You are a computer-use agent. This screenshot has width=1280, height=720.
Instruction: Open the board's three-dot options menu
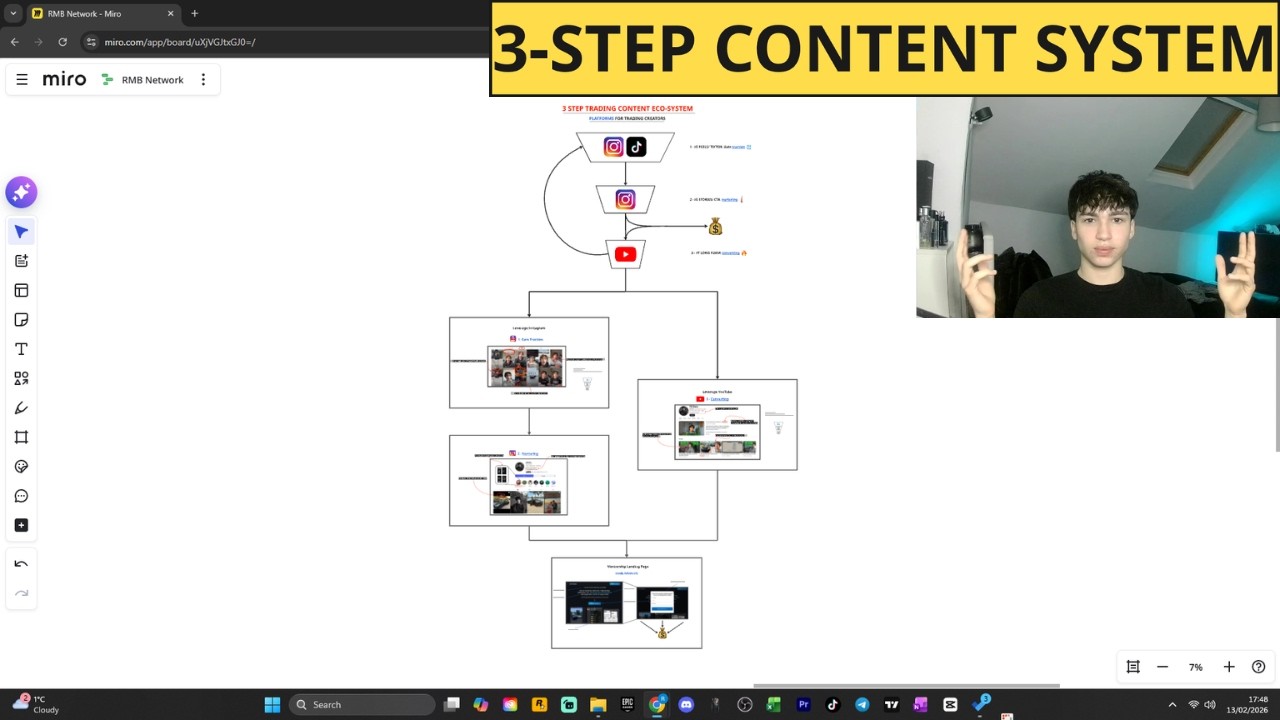[x=203, y=80]
